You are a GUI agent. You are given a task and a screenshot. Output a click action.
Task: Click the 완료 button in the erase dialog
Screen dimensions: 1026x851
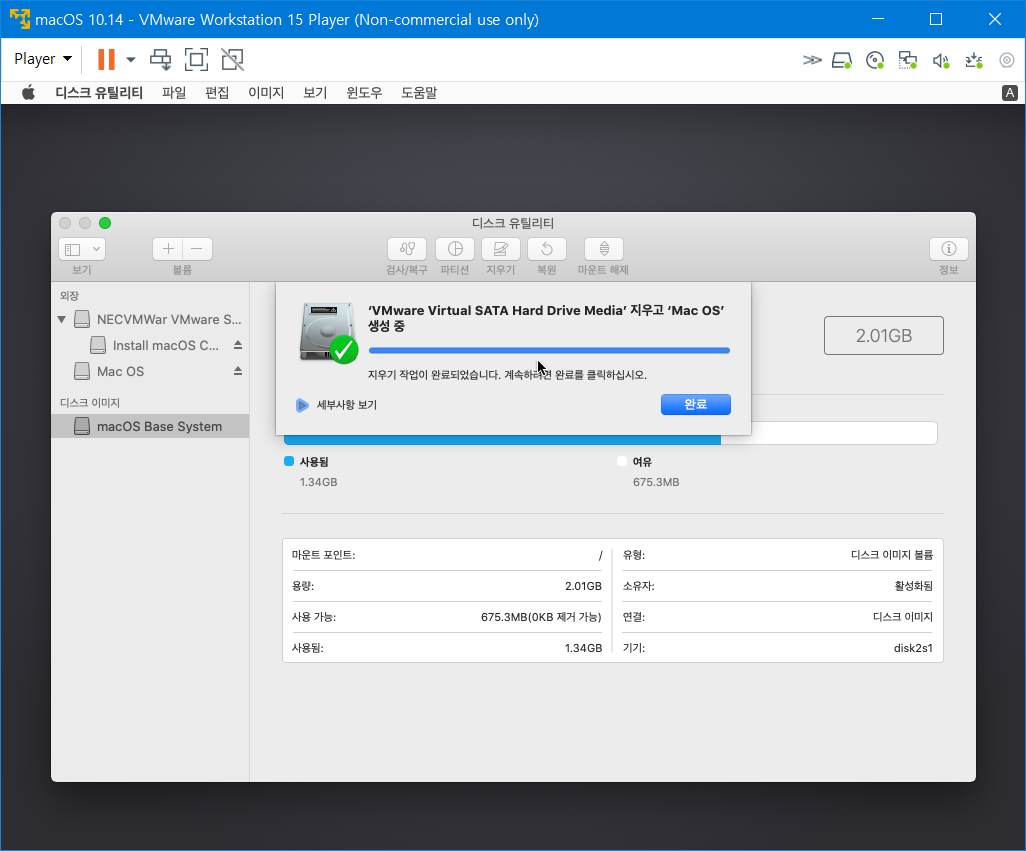pos(696,404)
